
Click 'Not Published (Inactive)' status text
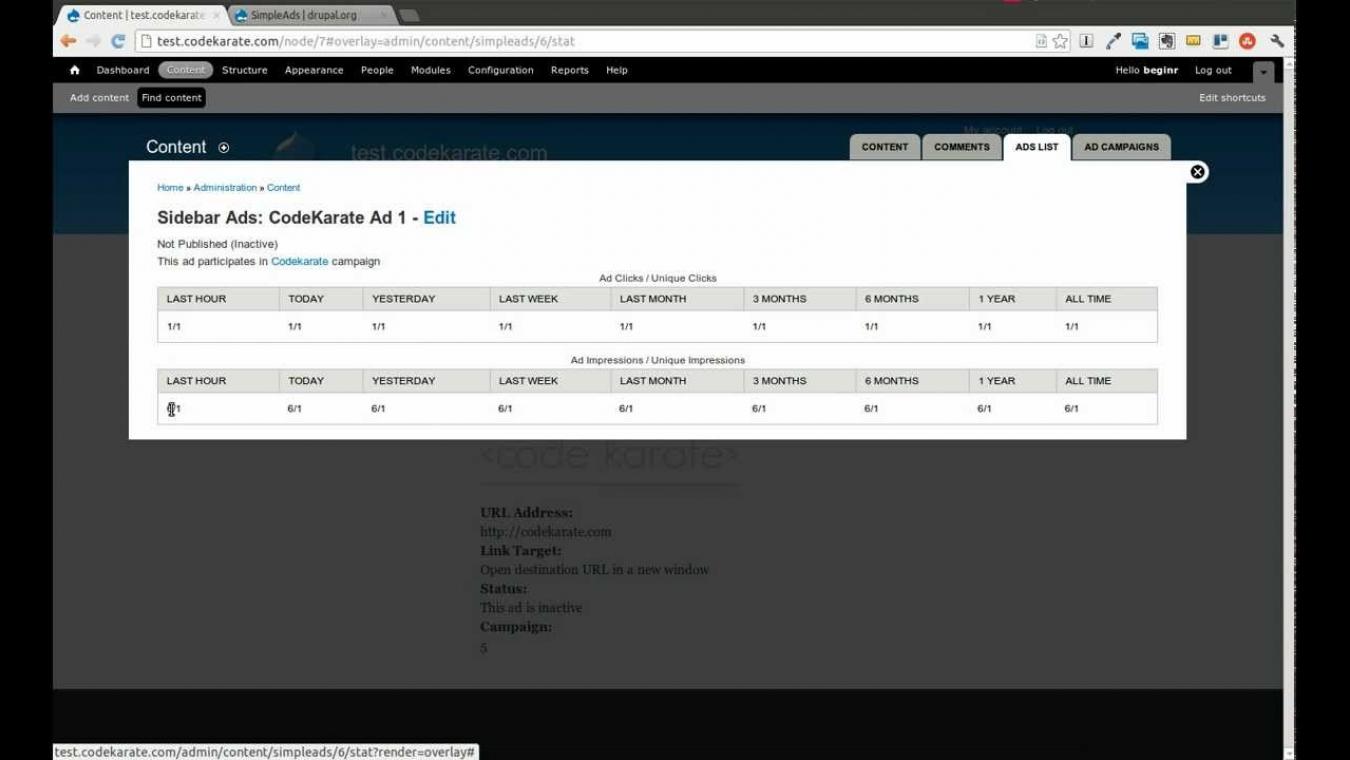tap(217, 244)
